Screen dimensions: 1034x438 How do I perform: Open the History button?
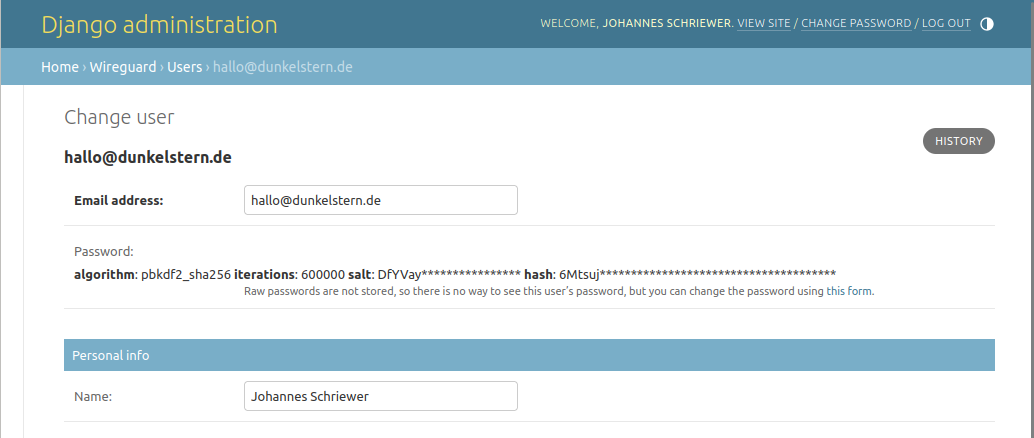pyautogui.click(x=958, y=141)
